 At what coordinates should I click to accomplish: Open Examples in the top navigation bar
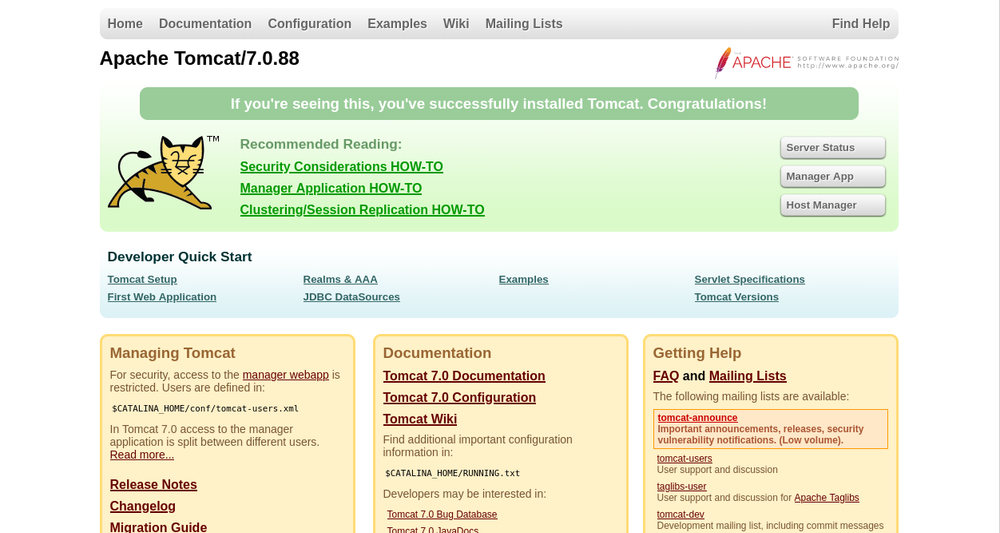397,24
